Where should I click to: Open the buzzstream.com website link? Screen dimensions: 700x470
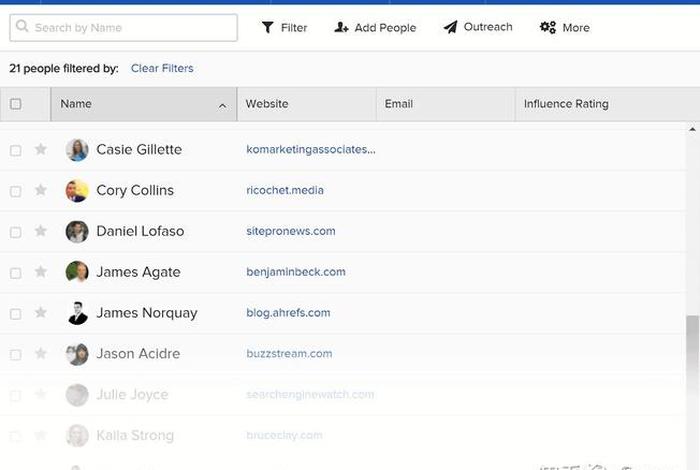289,354
